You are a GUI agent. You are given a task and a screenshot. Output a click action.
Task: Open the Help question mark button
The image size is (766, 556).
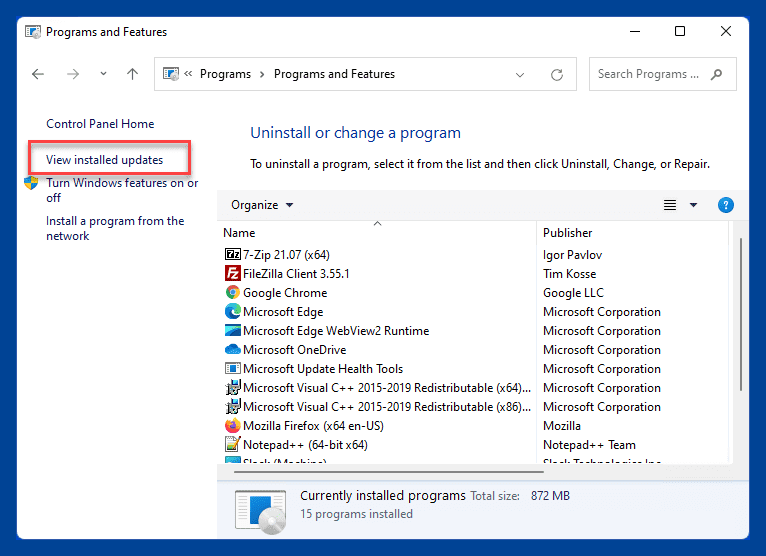pos(725,205)
